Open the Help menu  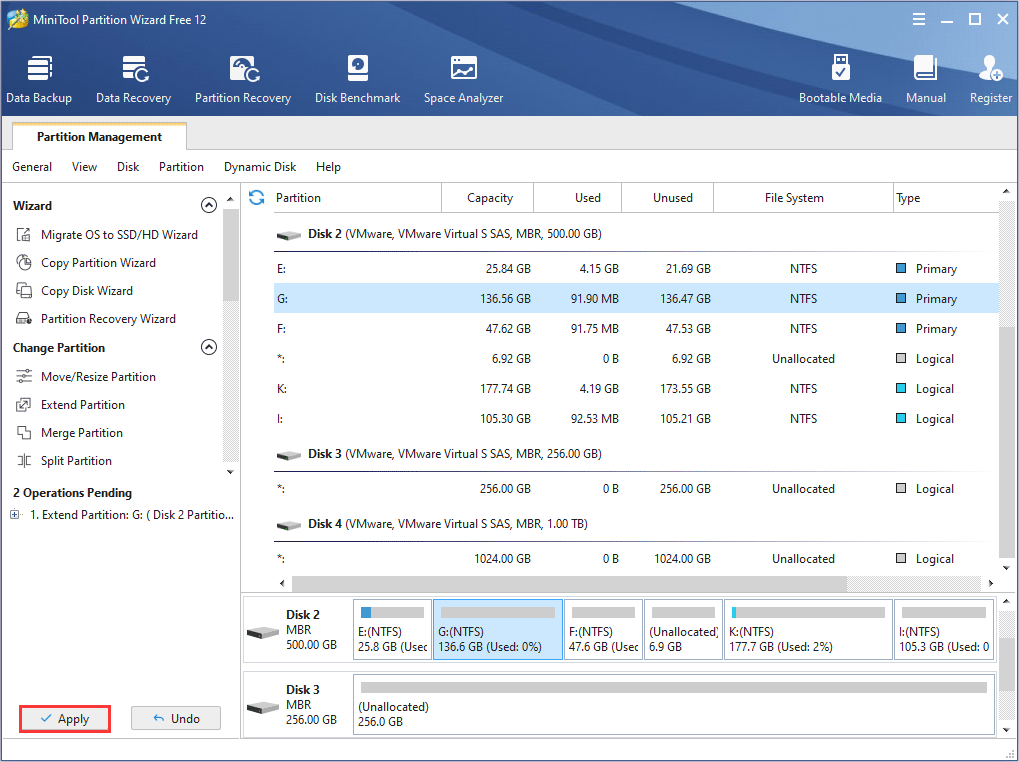coord(328,167)
